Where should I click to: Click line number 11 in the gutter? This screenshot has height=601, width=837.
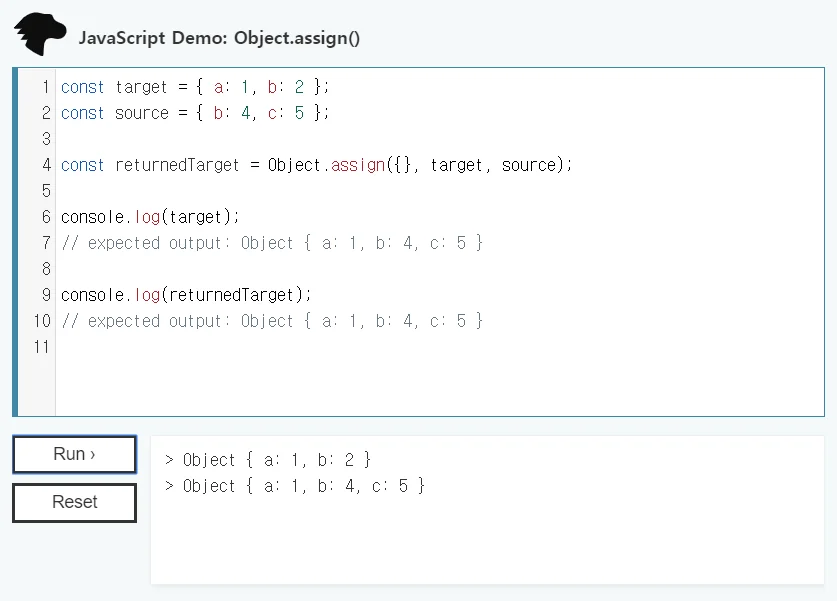41,347
